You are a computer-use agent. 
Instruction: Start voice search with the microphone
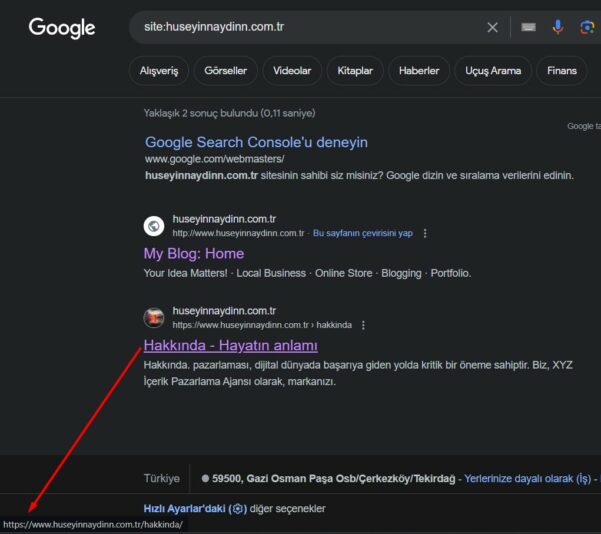[558, 27]
